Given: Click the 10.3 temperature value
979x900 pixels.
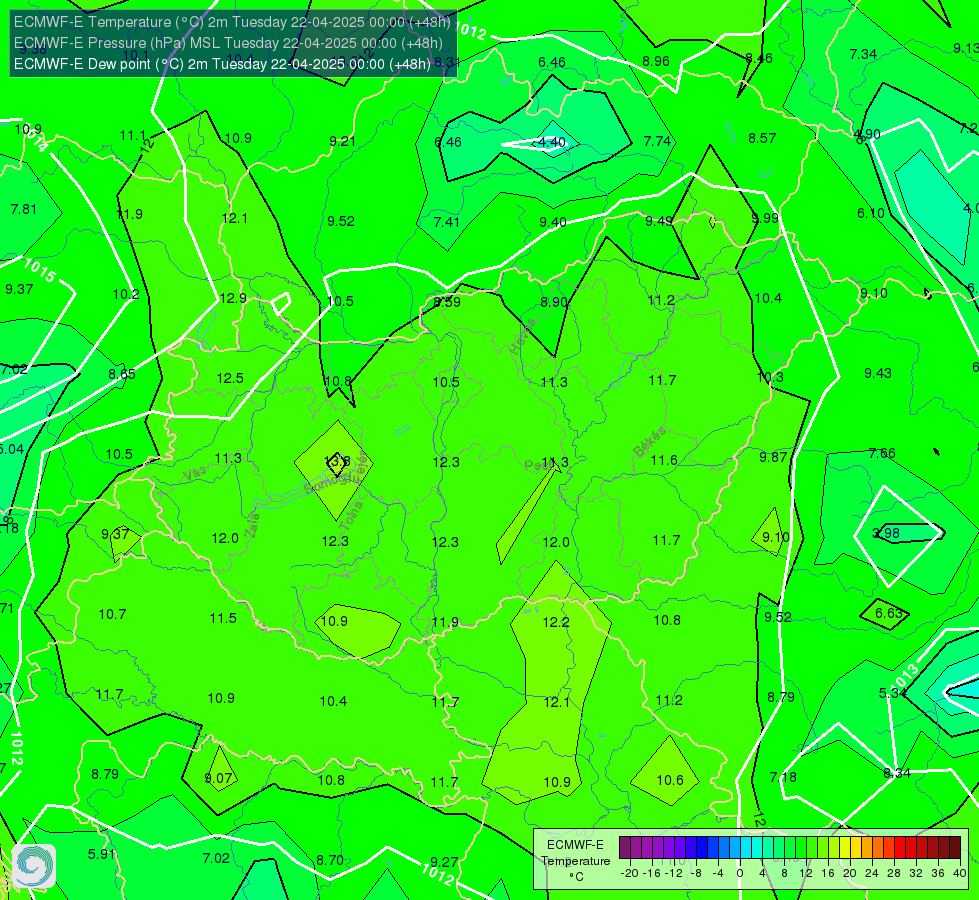Looking at the screenshot, I should 770,378.
